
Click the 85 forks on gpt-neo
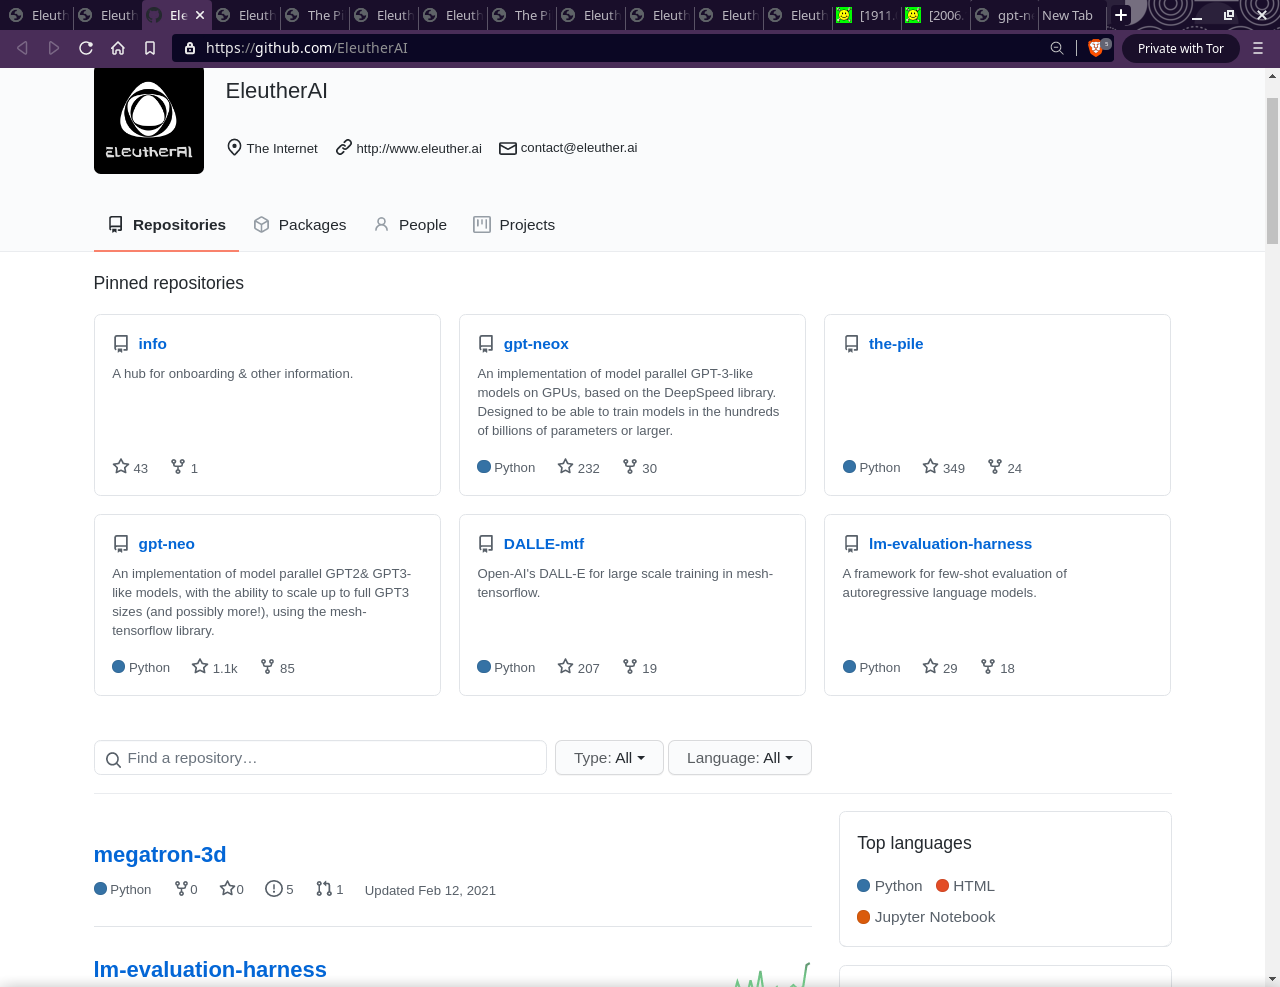(x=278, y=667)
